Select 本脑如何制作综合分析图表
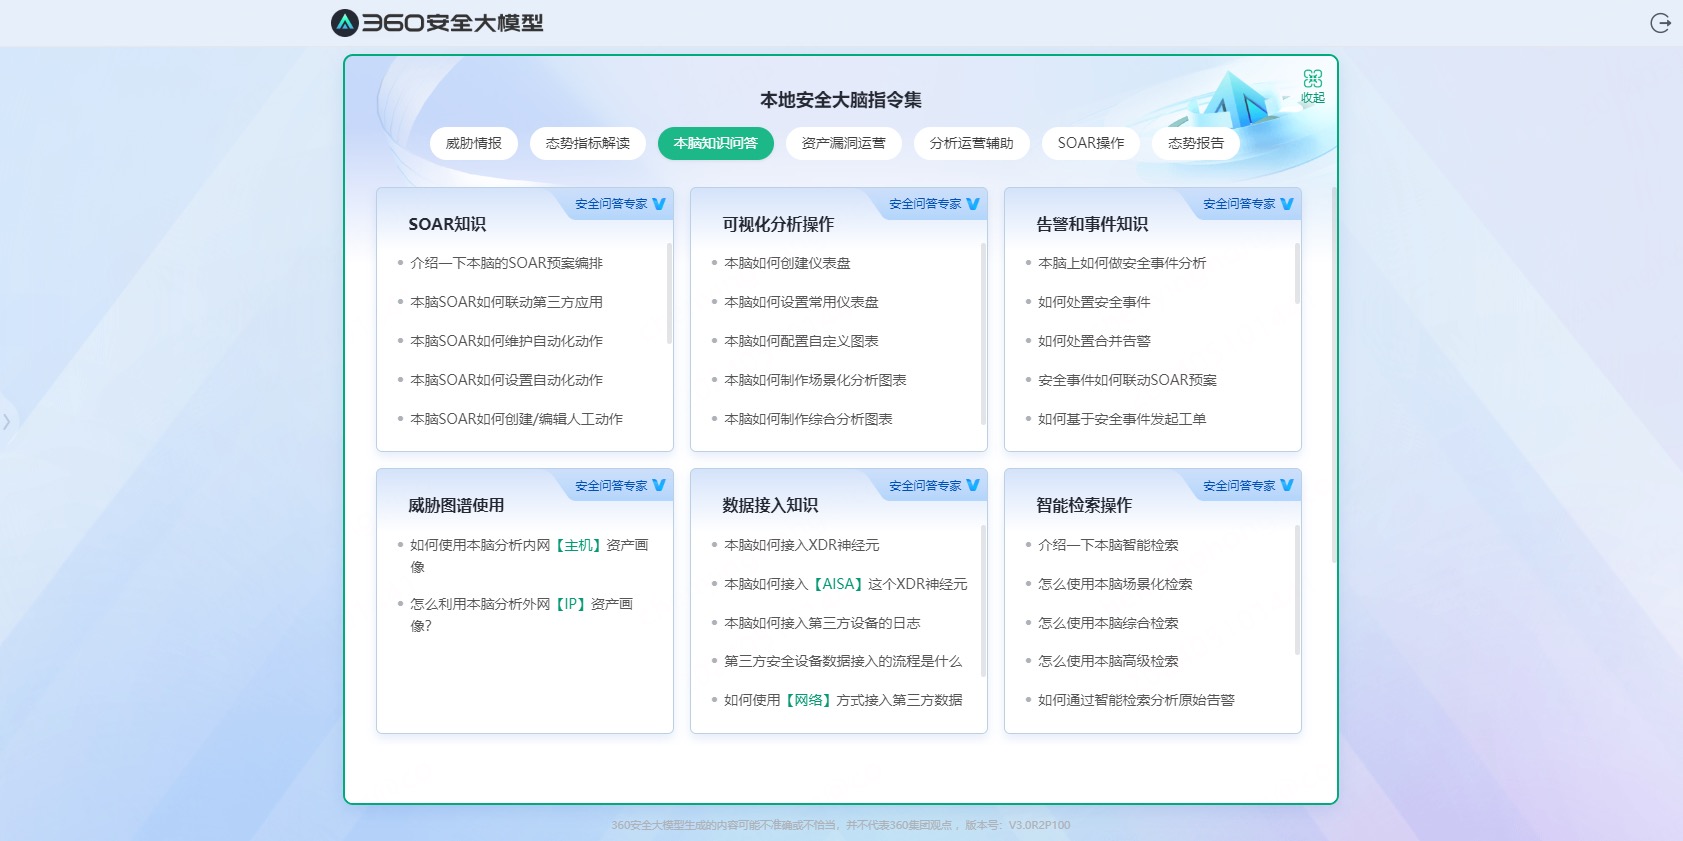Screen dimensions: 1683x841 point(808,419)
